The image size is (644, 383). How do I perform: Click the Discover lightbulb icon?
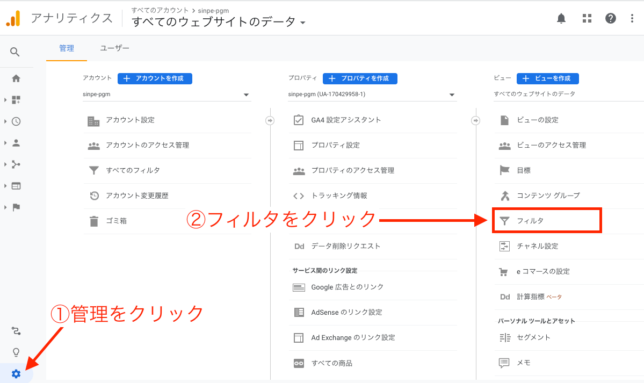point(16,352)
